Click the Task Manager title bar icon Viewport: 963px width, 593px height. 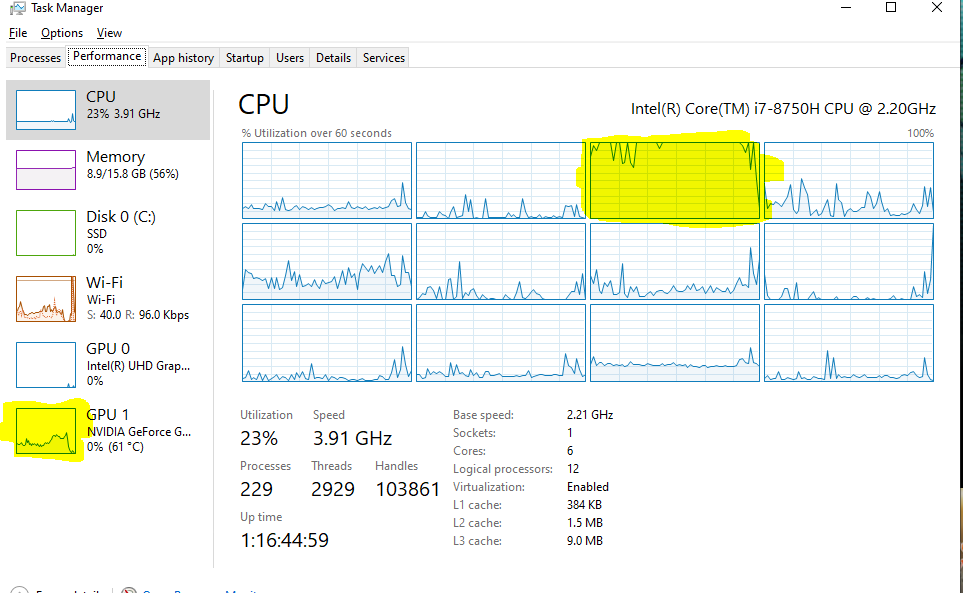coord(17,8)
